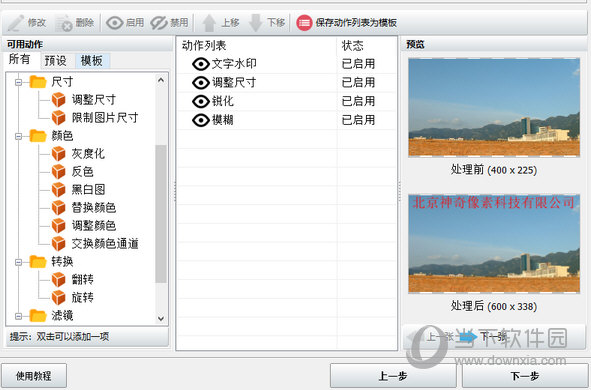Collapse the 滤镜 tree node

(18, 316)
